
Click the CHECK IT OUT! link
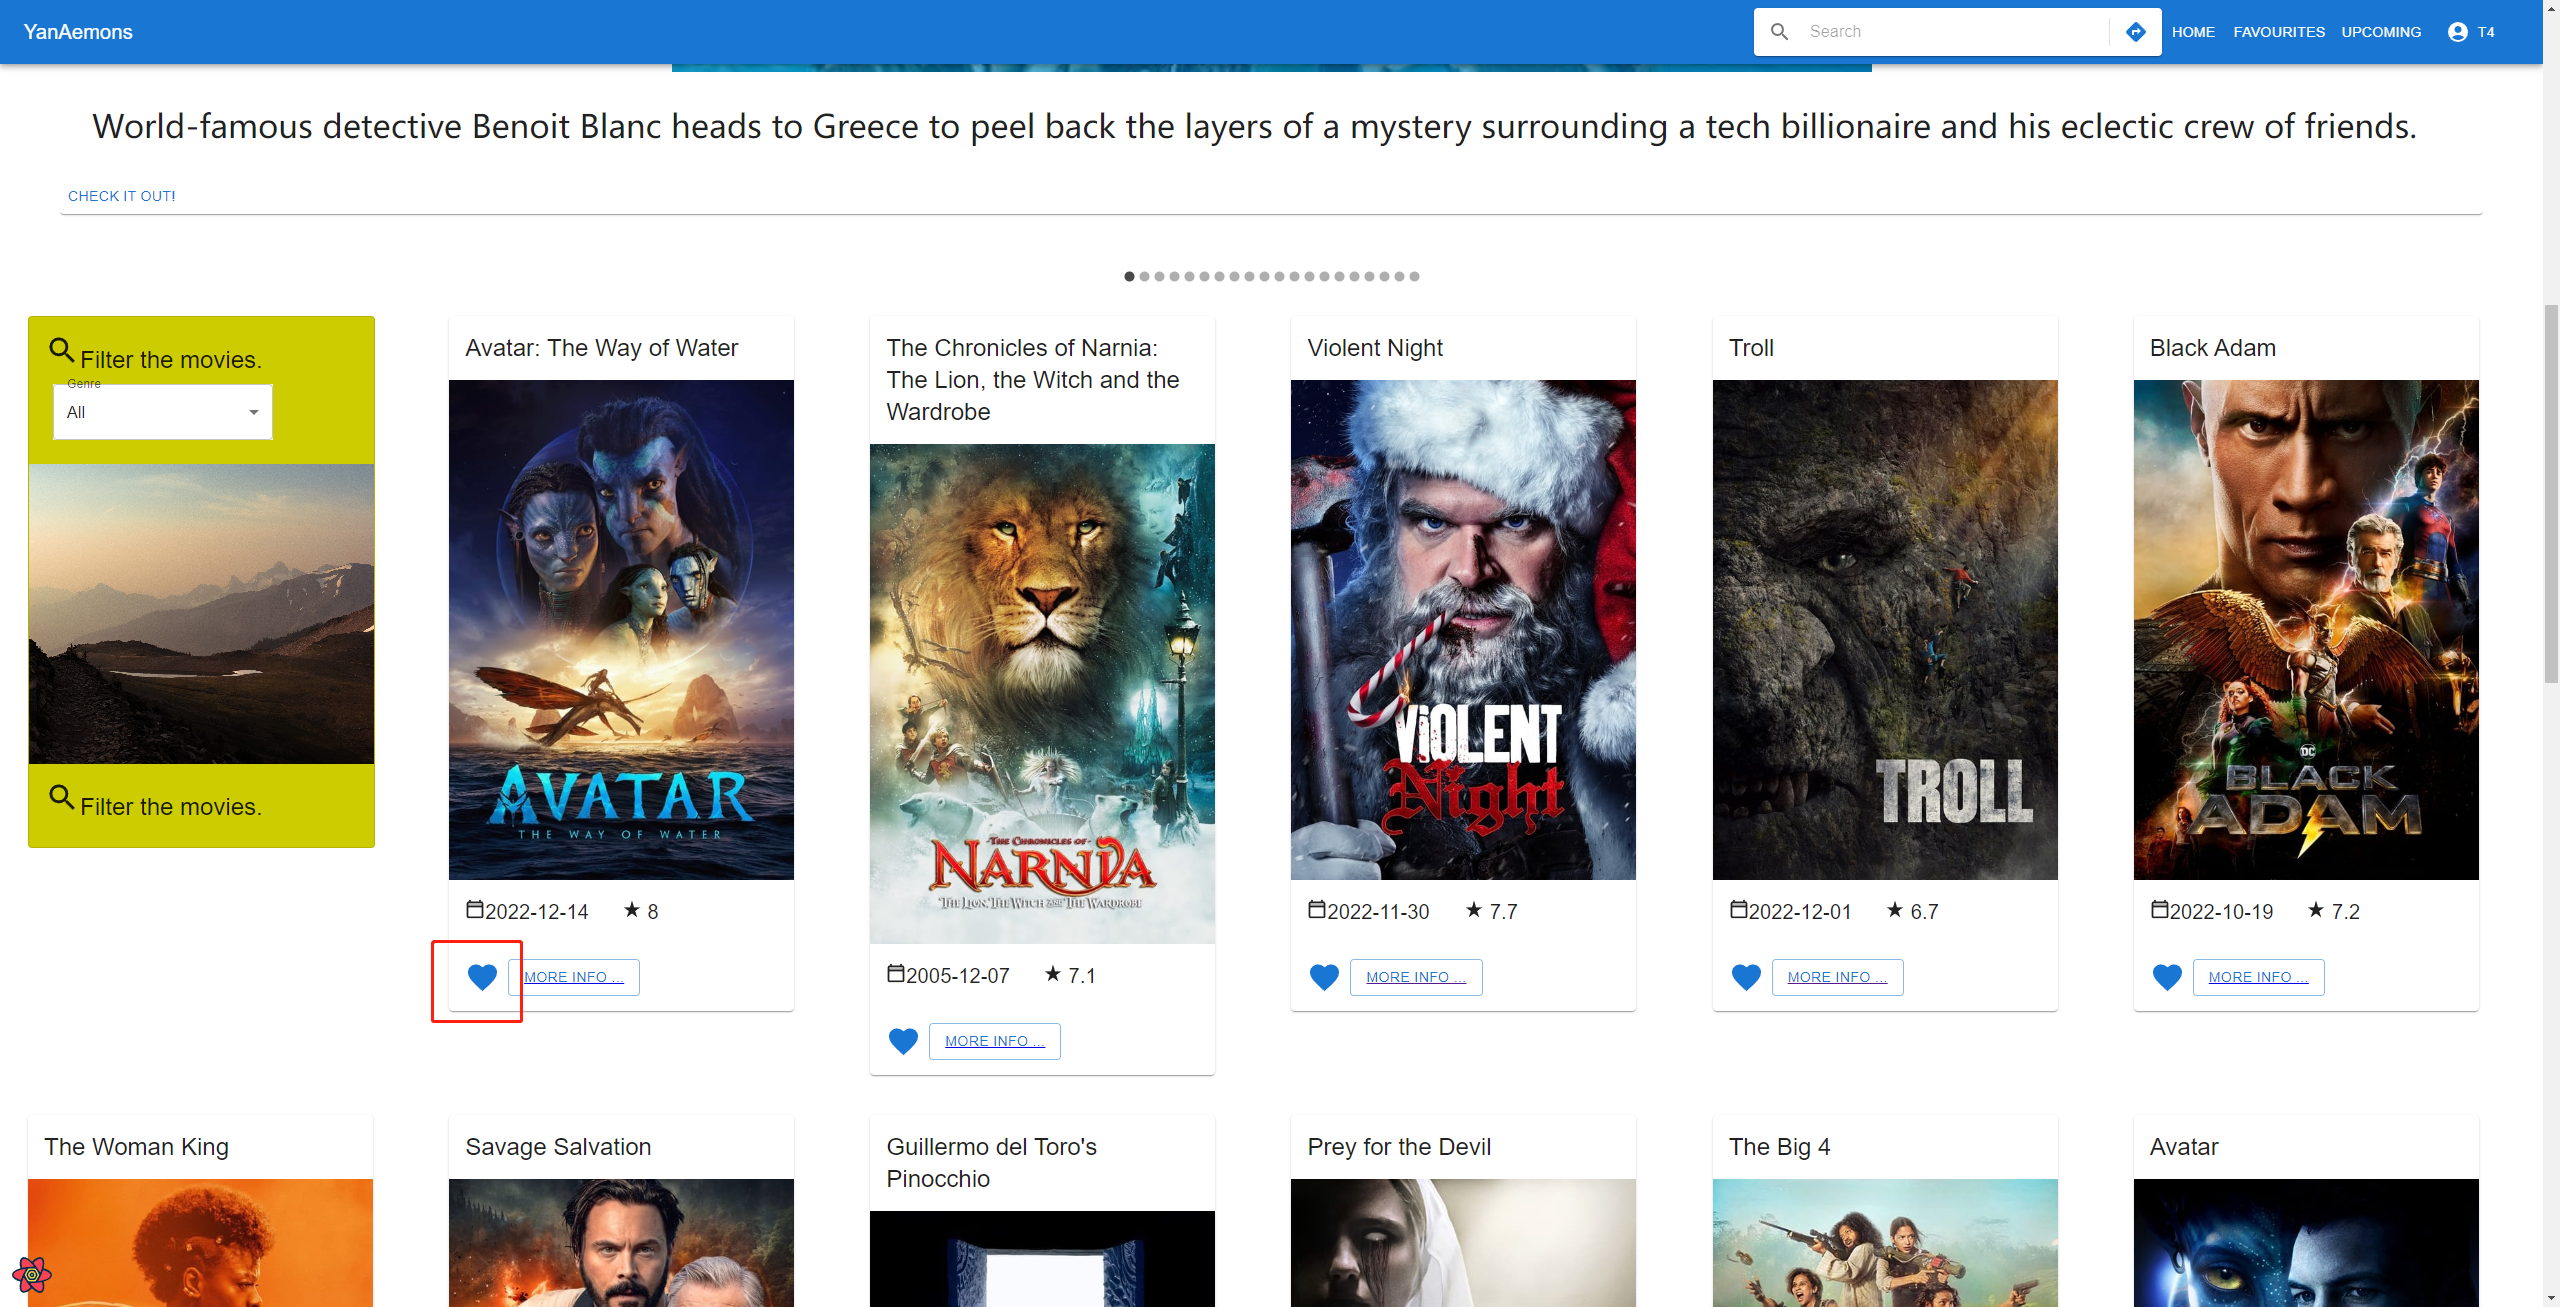coord(122,196)
